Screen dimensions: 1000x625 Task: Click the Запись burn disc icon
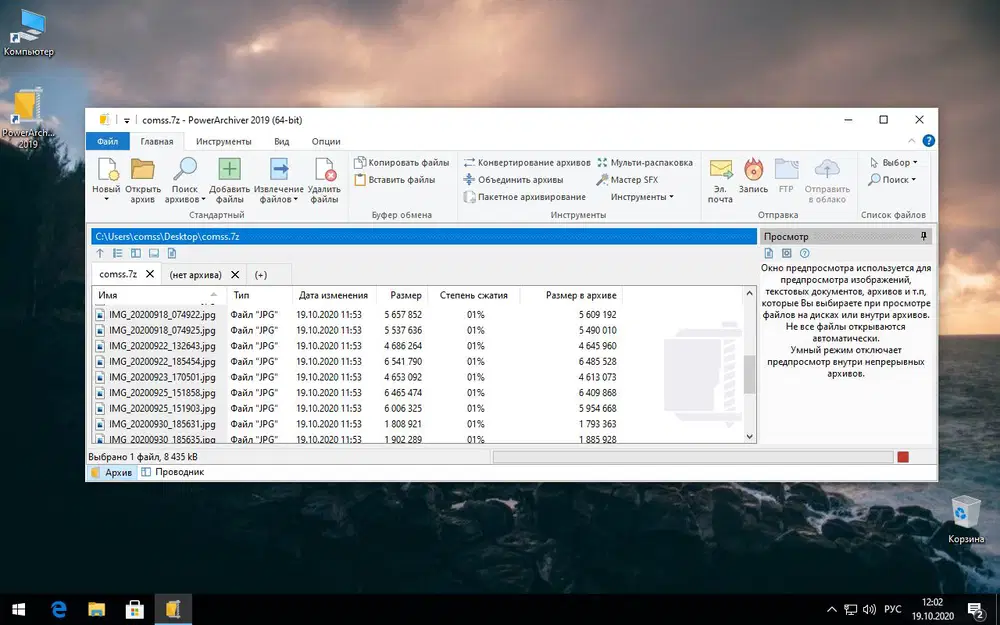[x=753, y=170]
